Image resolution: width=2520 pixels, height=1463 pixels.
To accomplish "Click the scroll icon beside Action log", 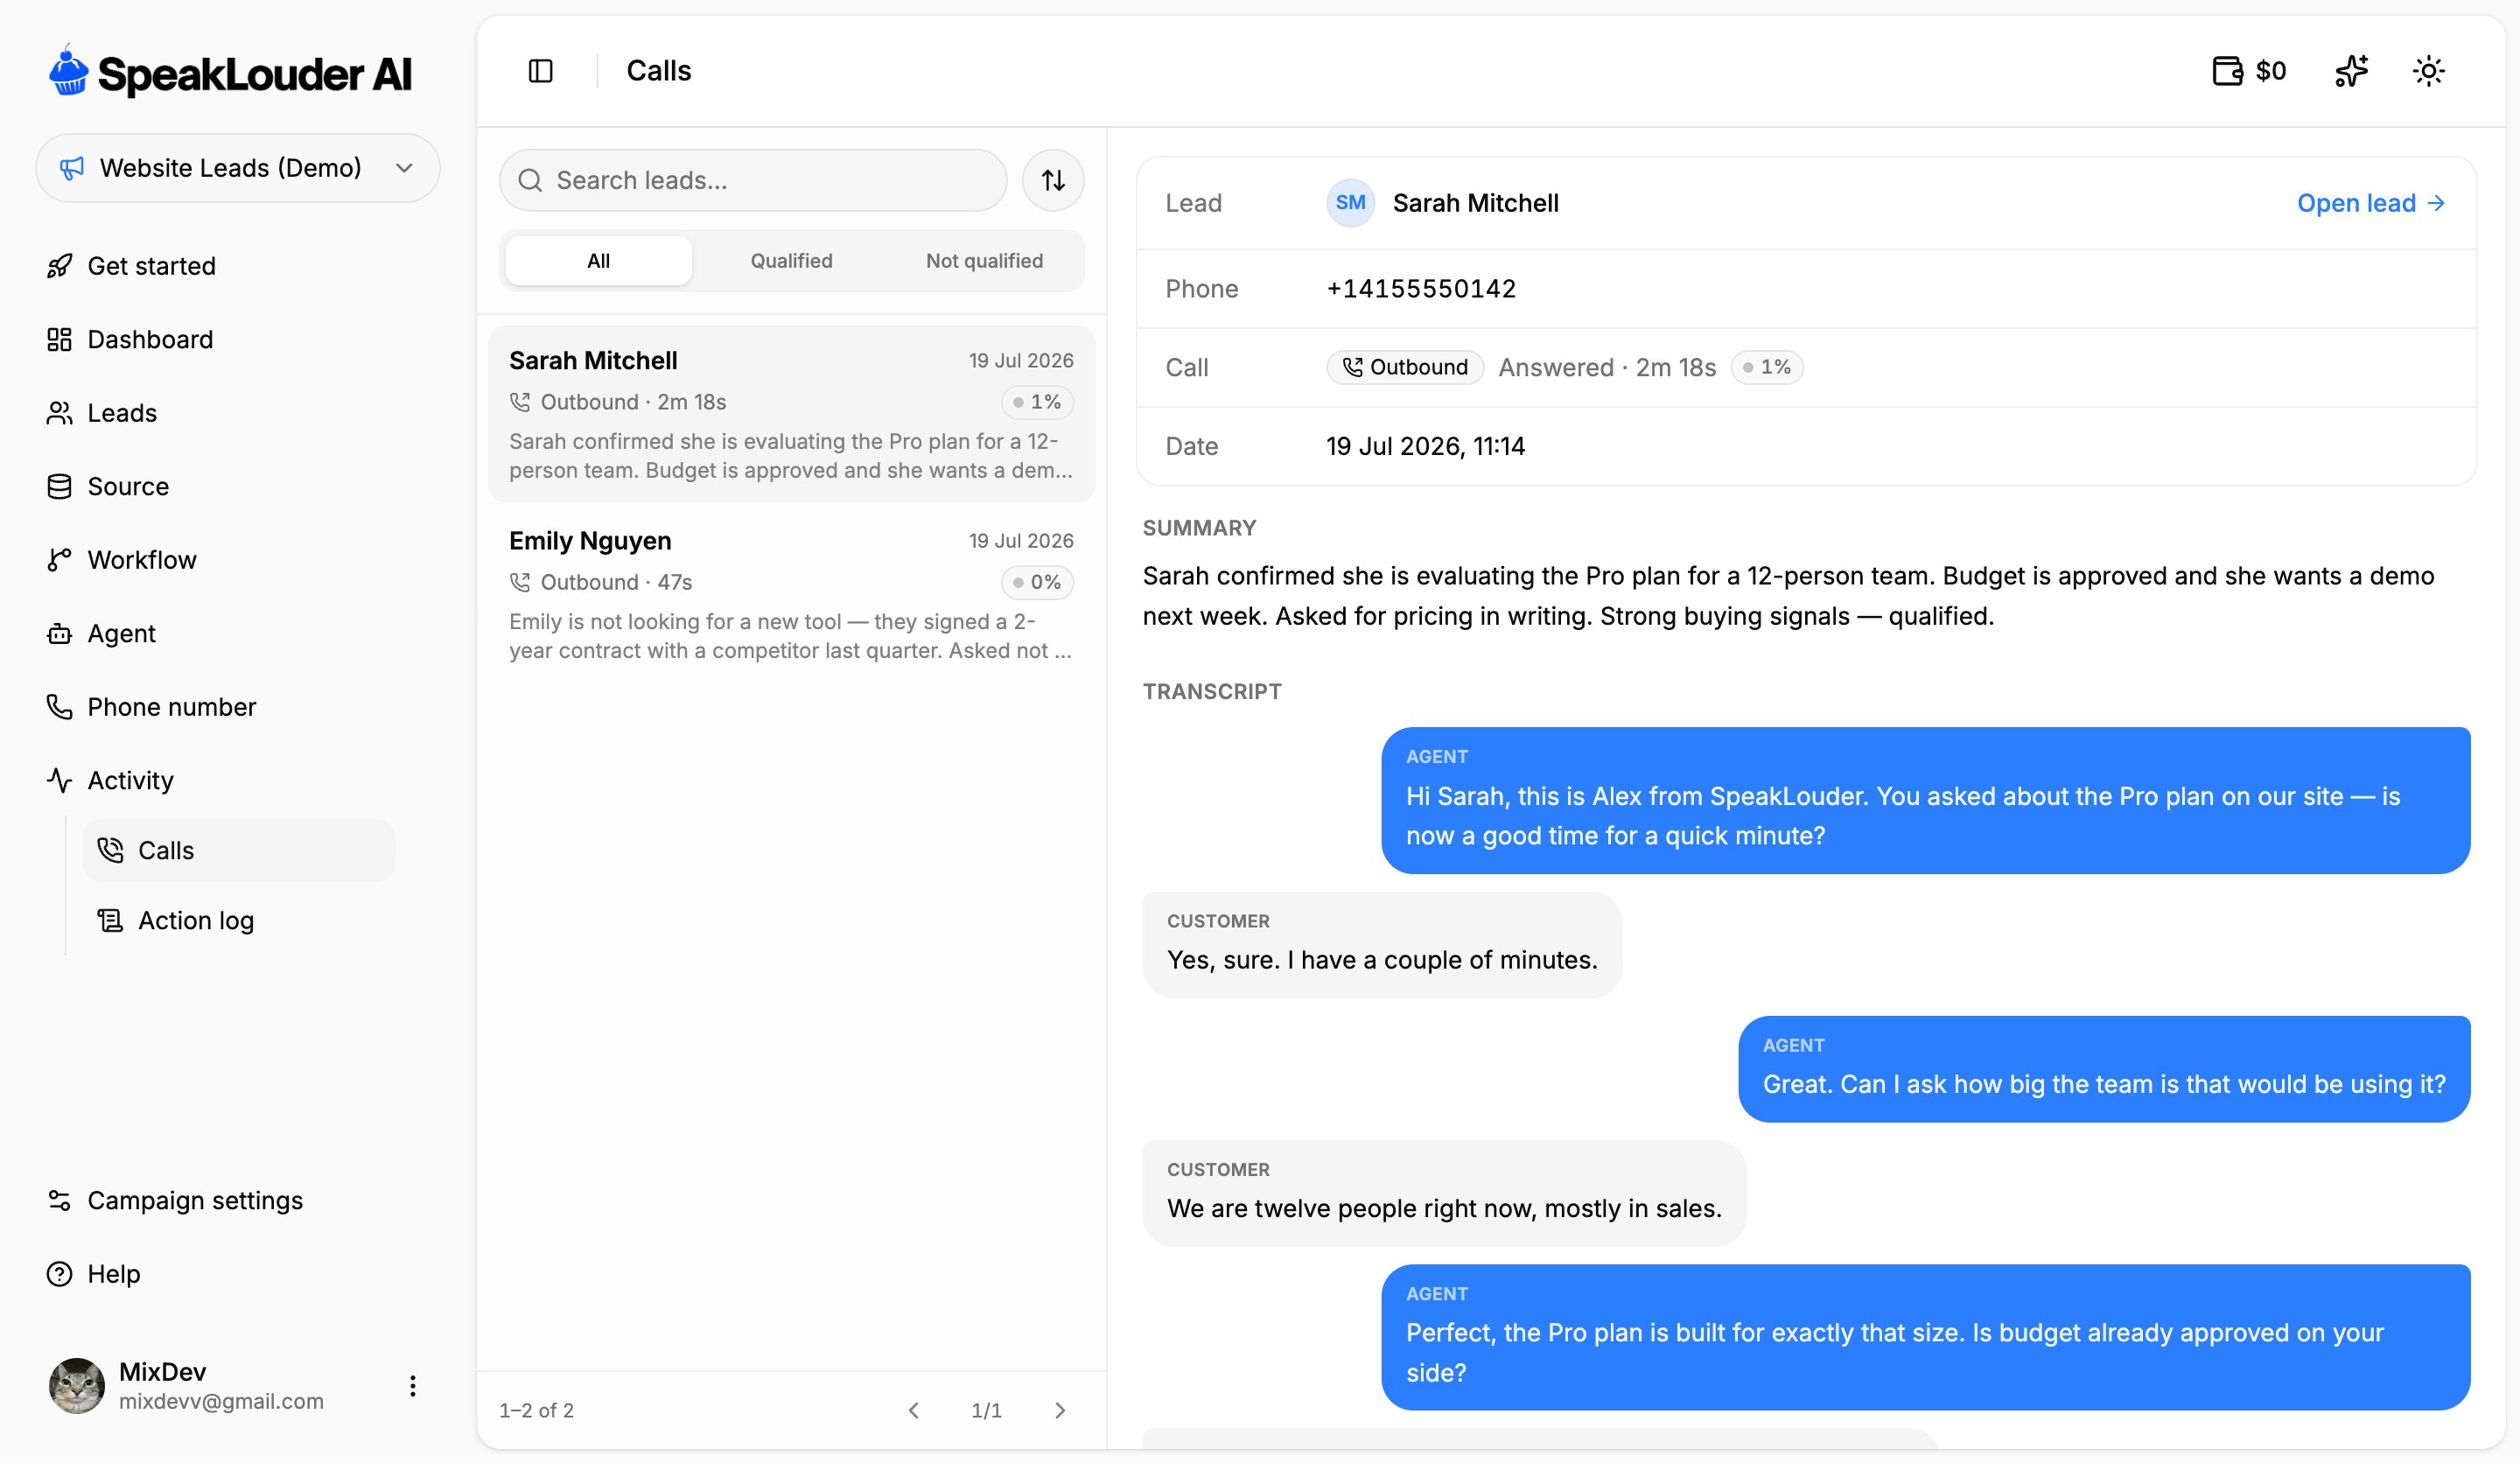I will tap(110, 920).
